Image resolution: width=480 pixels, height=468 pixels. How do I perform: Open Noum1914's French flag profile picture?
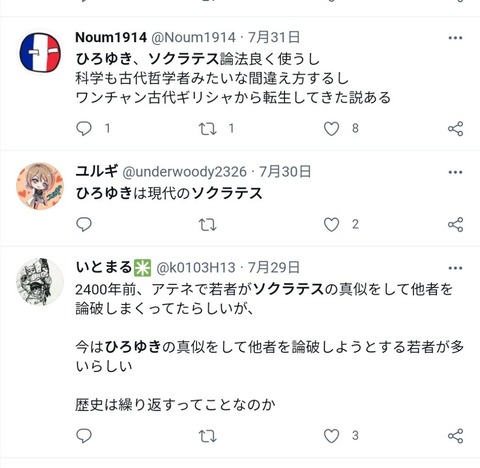(40, 52)
